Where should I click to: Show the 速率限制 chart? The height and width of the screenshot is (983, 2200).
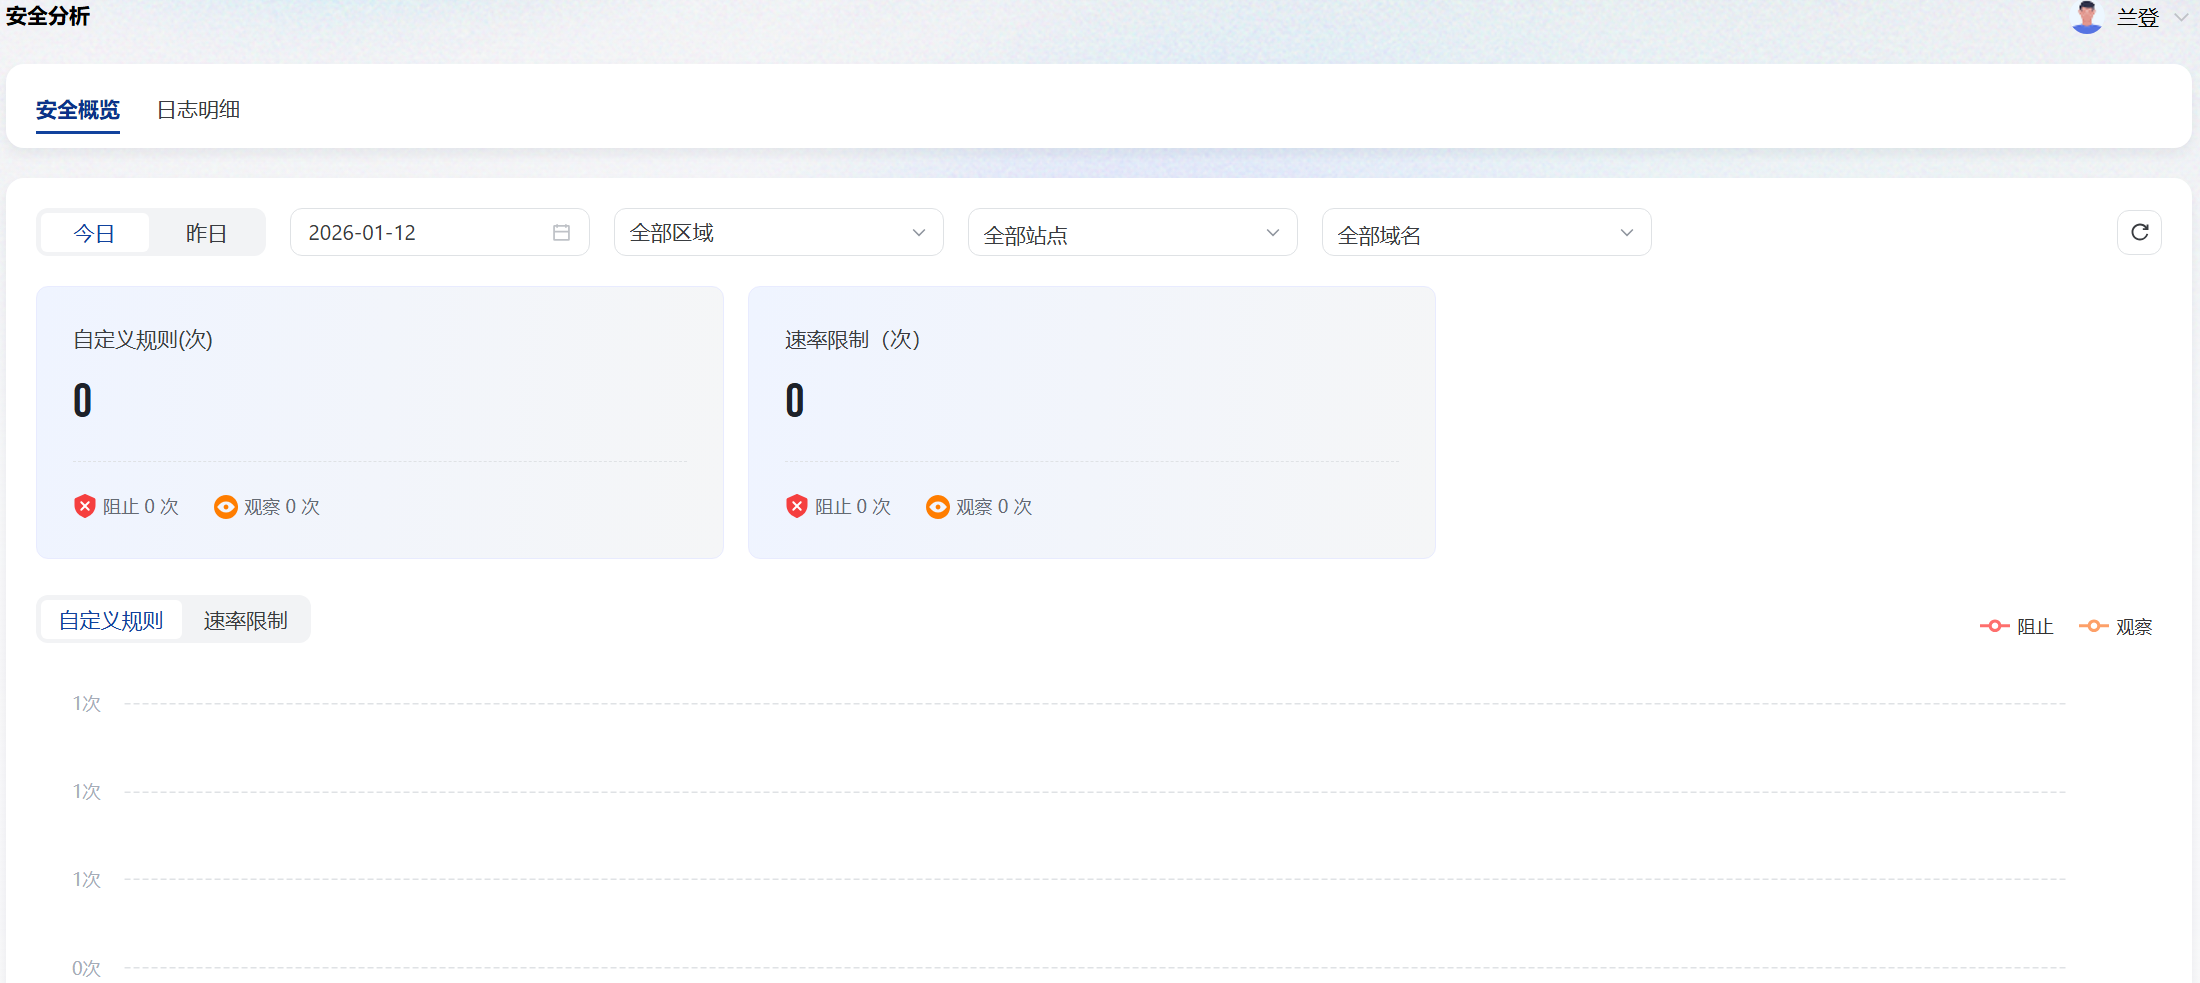[245, 620]
